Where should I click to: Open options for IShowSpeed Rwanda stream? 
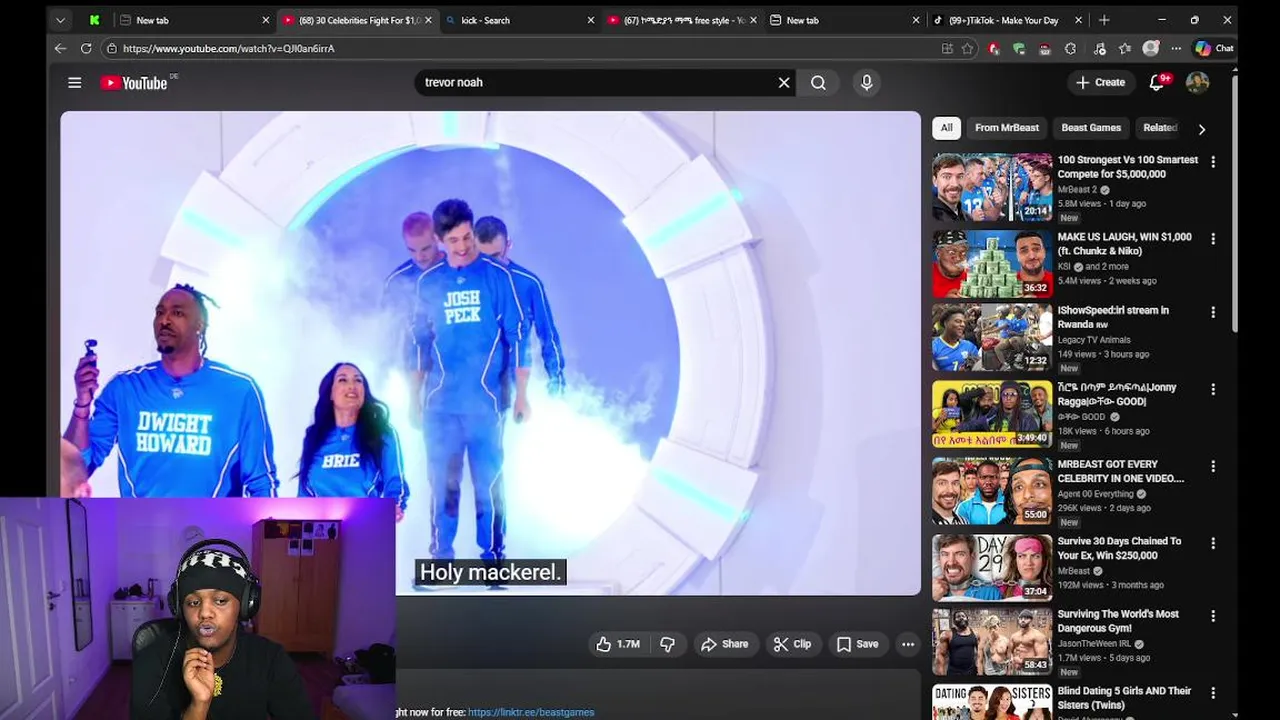(1213, 312)
